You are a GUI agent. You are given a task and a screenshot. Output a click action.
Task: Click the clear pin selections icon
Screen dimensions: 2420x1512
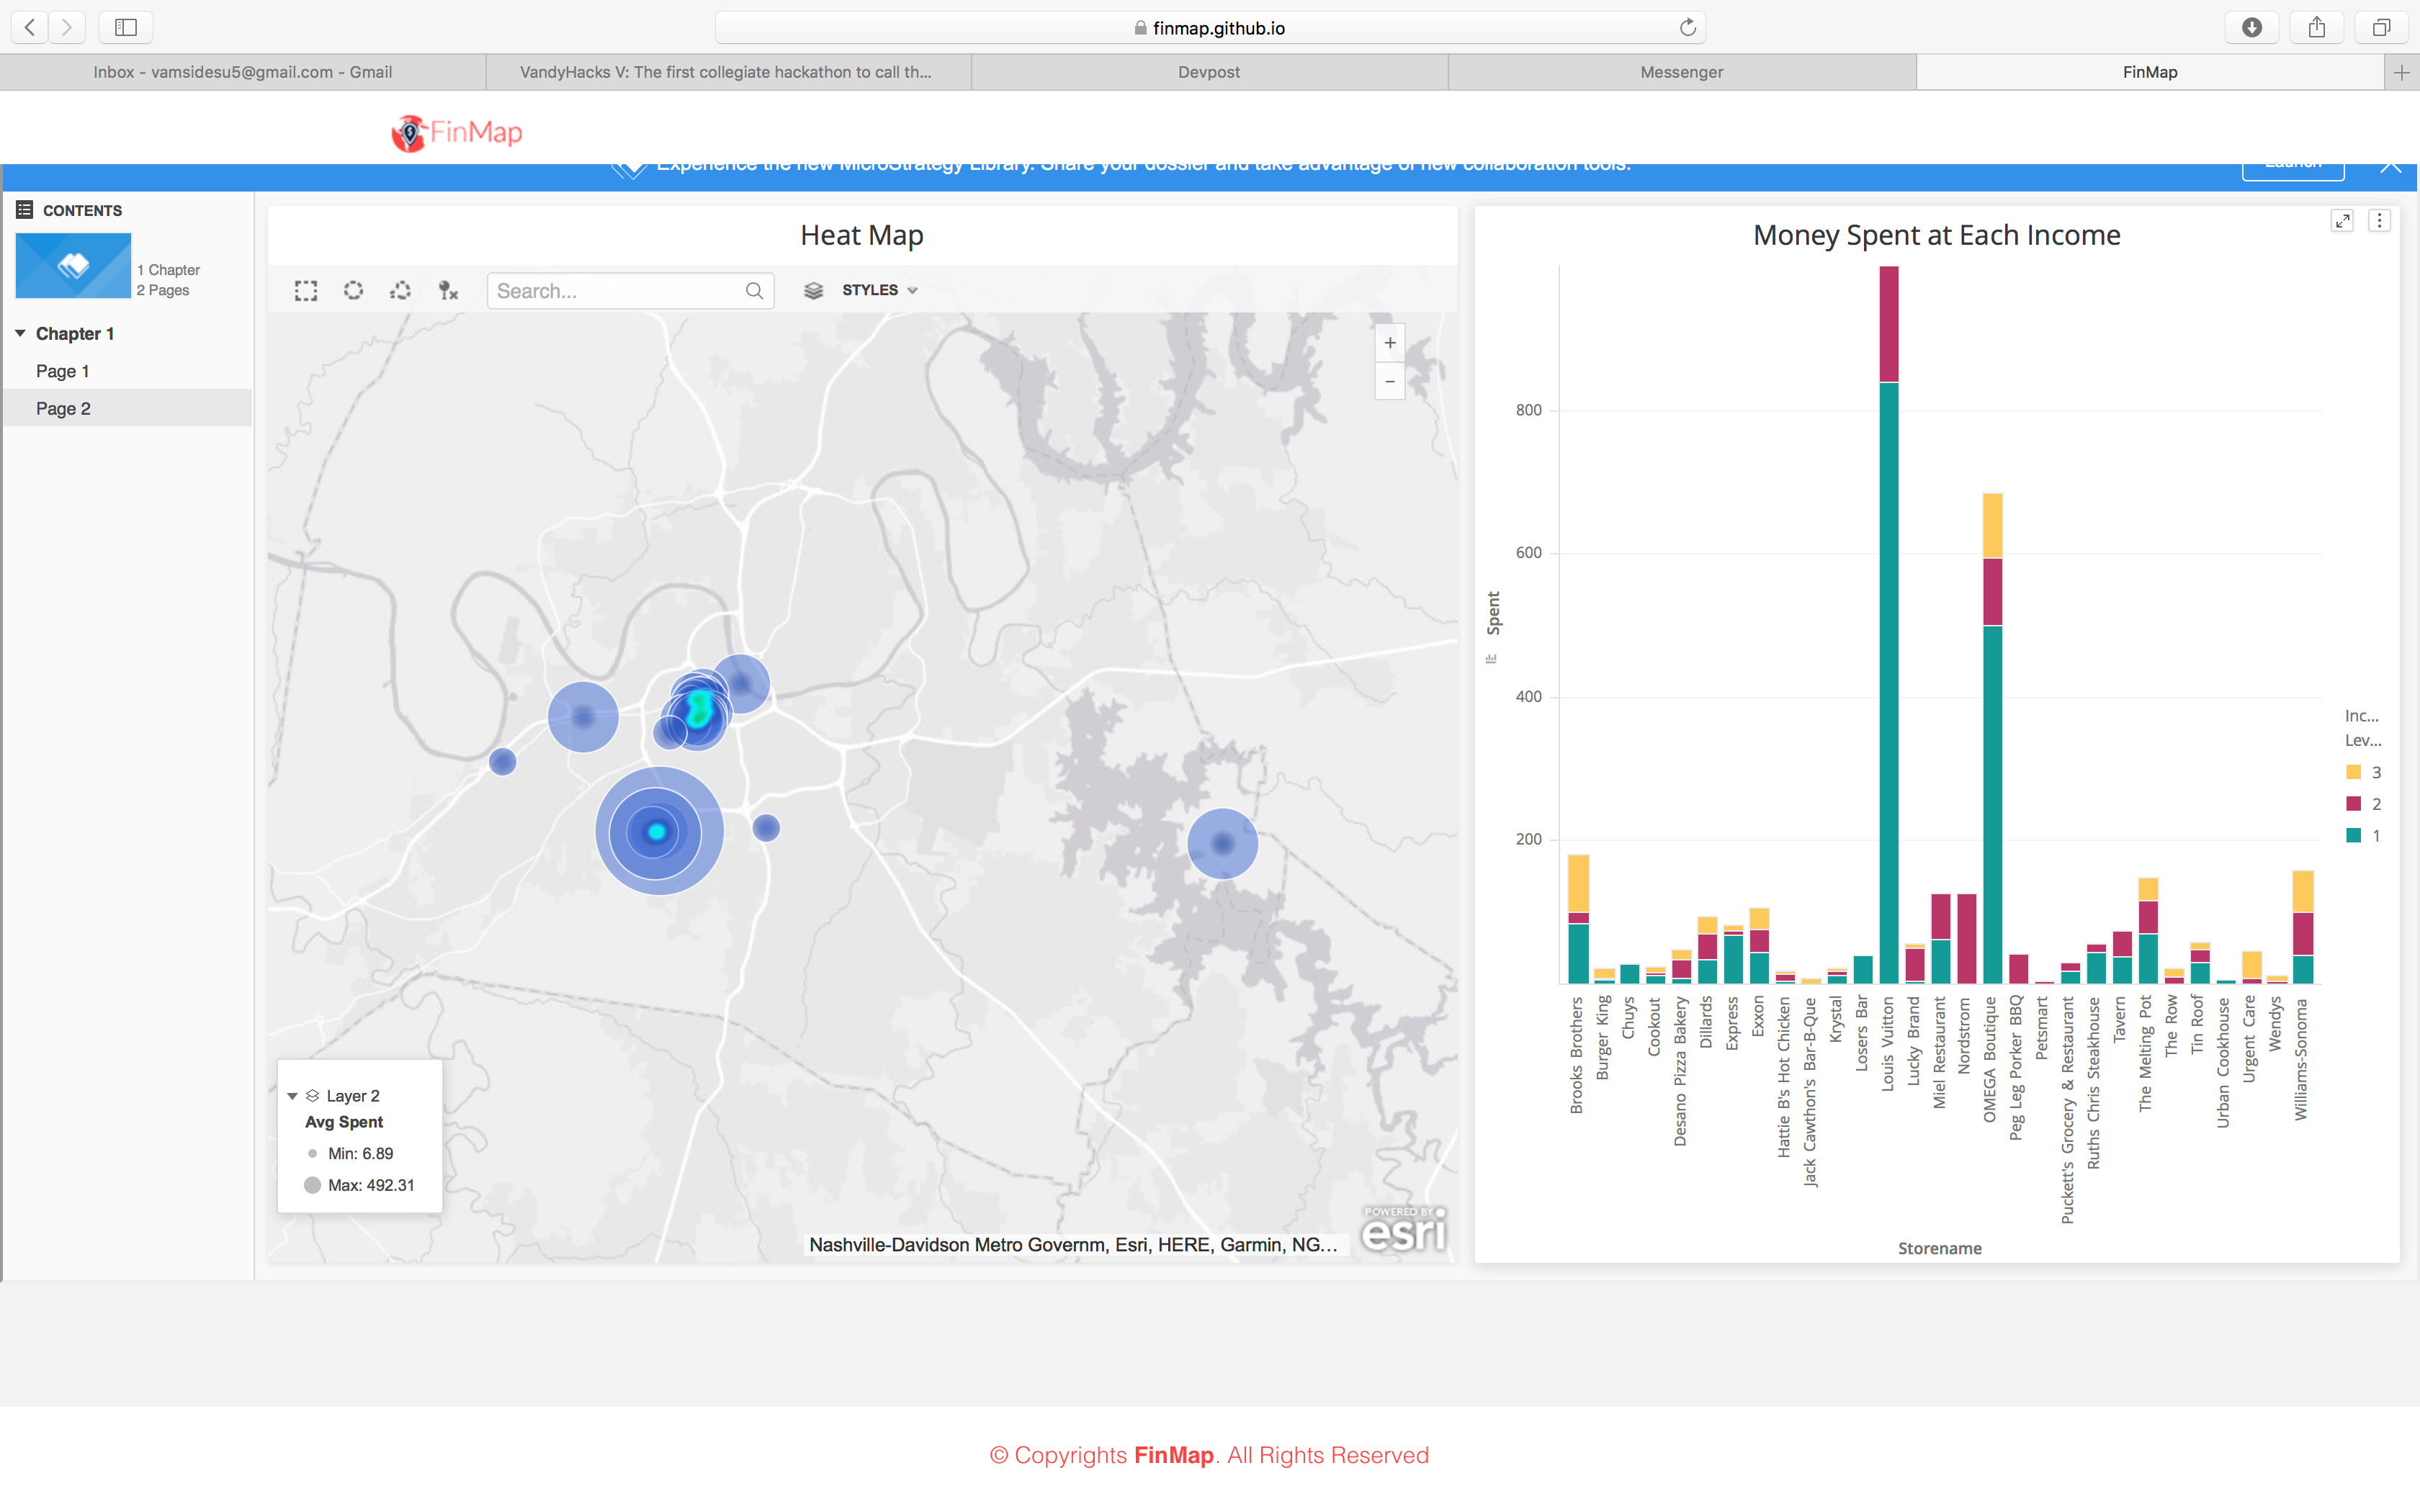tap(448, 291)
